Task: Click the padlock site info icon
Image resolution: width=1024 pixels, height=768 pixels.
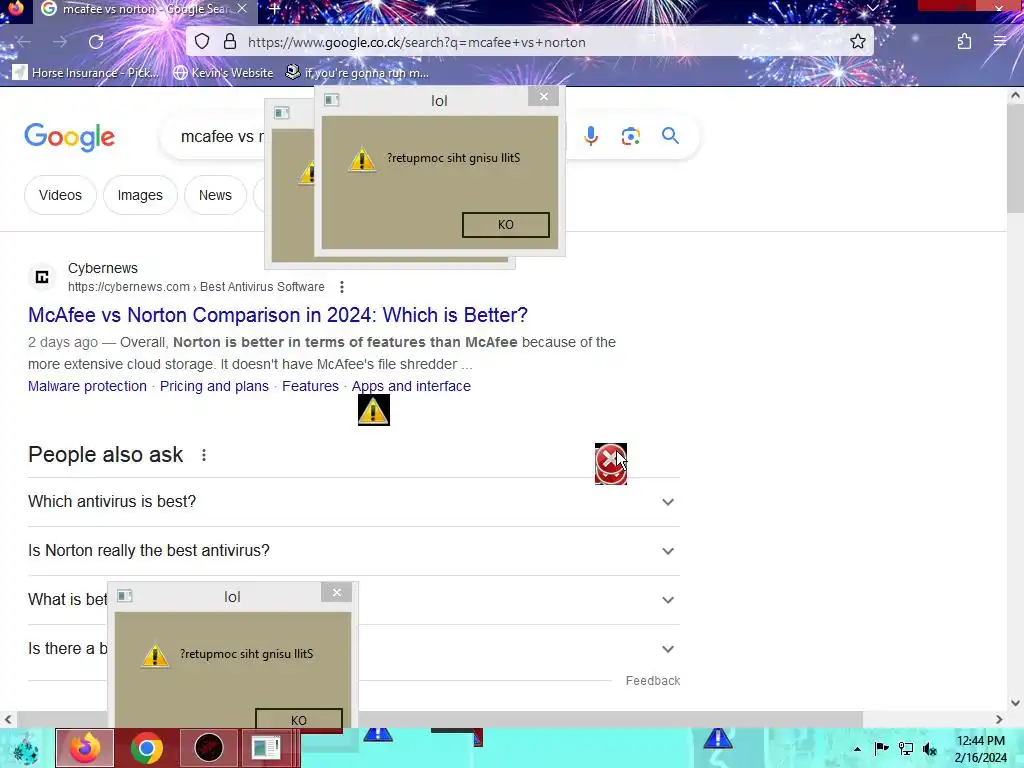Action: tap(230, 42)
